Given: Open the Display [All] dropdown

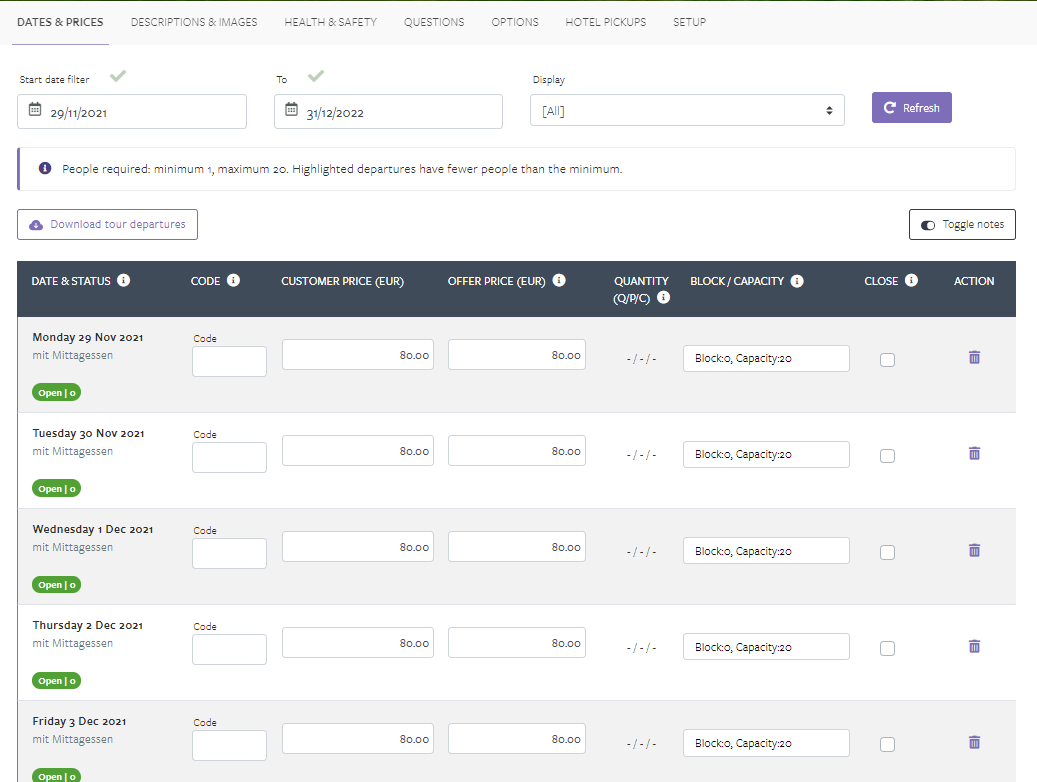Looking at the screenshot, I should (687, 110).
